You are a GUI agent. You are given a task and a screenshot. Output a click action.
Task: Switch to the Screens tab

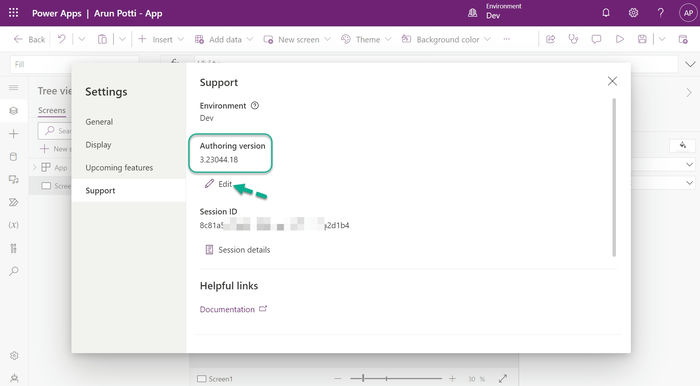click(x=52, y=110)
